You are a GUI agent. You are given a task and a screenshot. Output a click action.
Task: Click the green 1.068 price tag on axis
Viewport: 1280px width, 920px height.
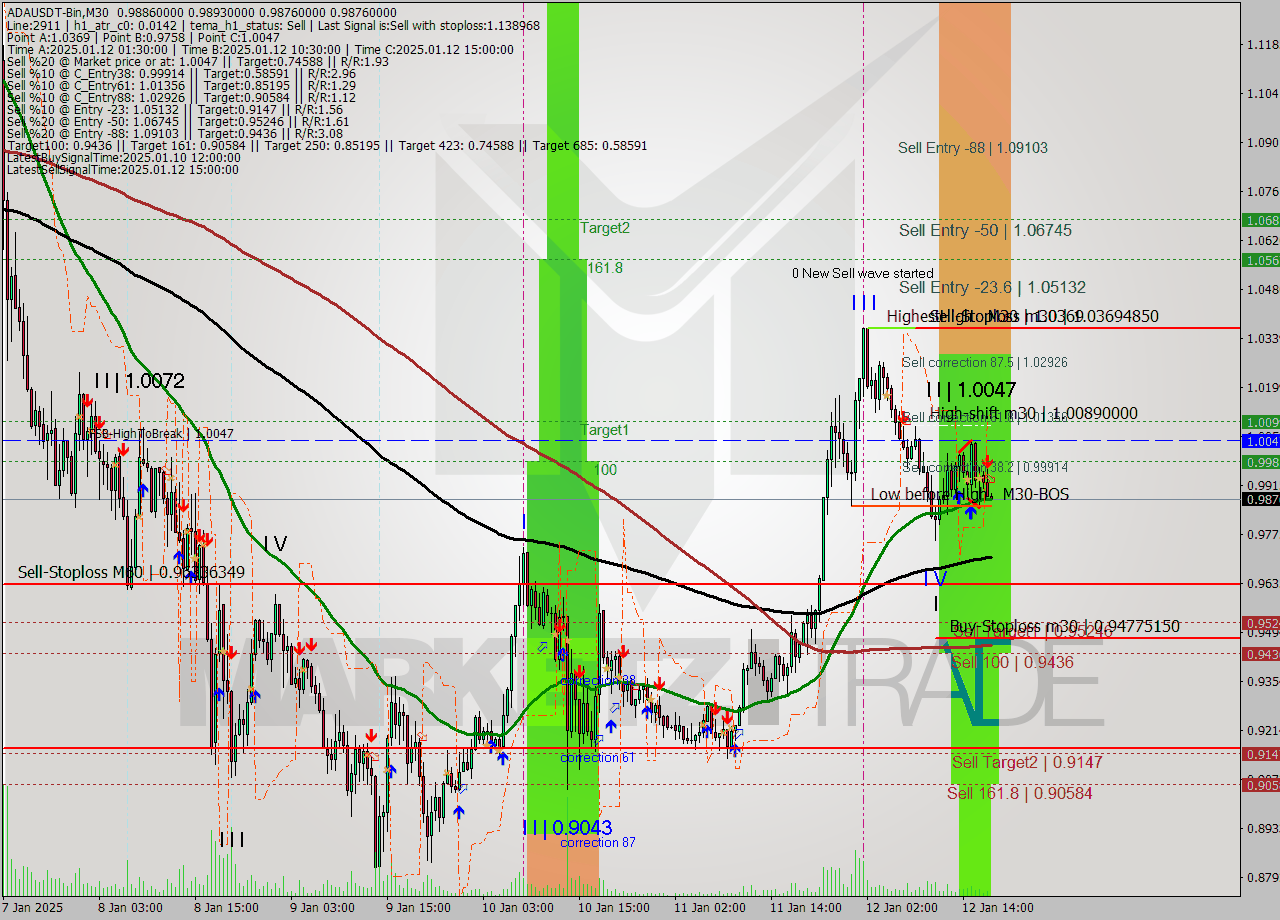[1260, 220]
